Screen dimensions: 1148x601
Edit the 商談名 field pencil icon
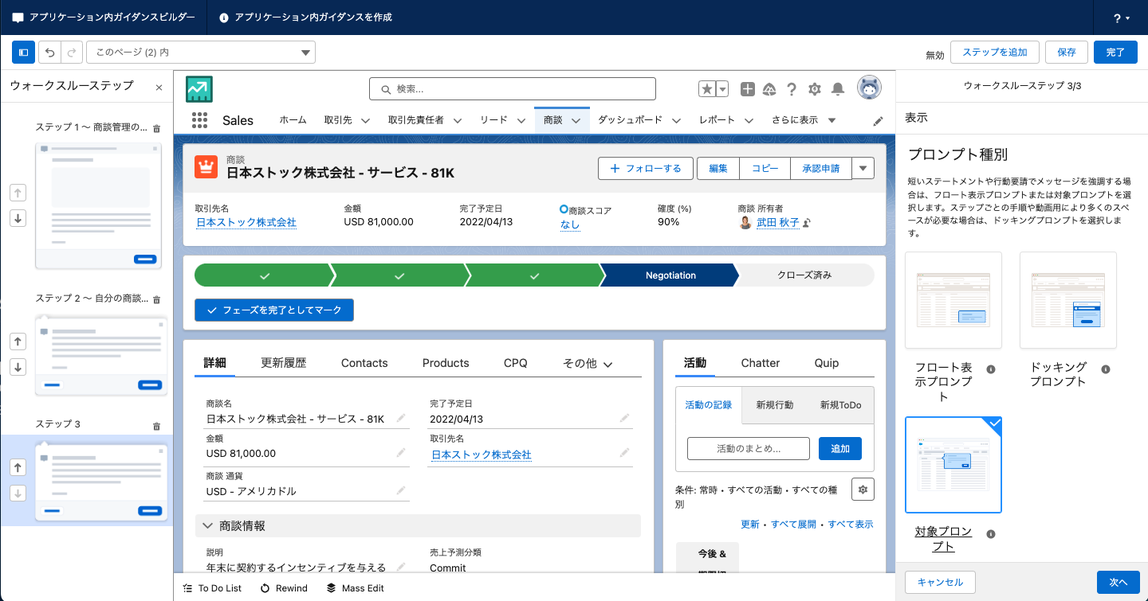coord(400,418)
